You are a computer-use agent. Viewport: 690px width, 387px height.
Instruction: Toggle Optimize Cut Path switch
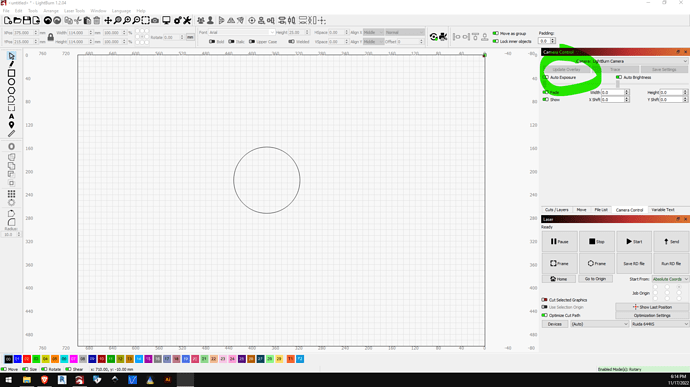click(544, 315)
